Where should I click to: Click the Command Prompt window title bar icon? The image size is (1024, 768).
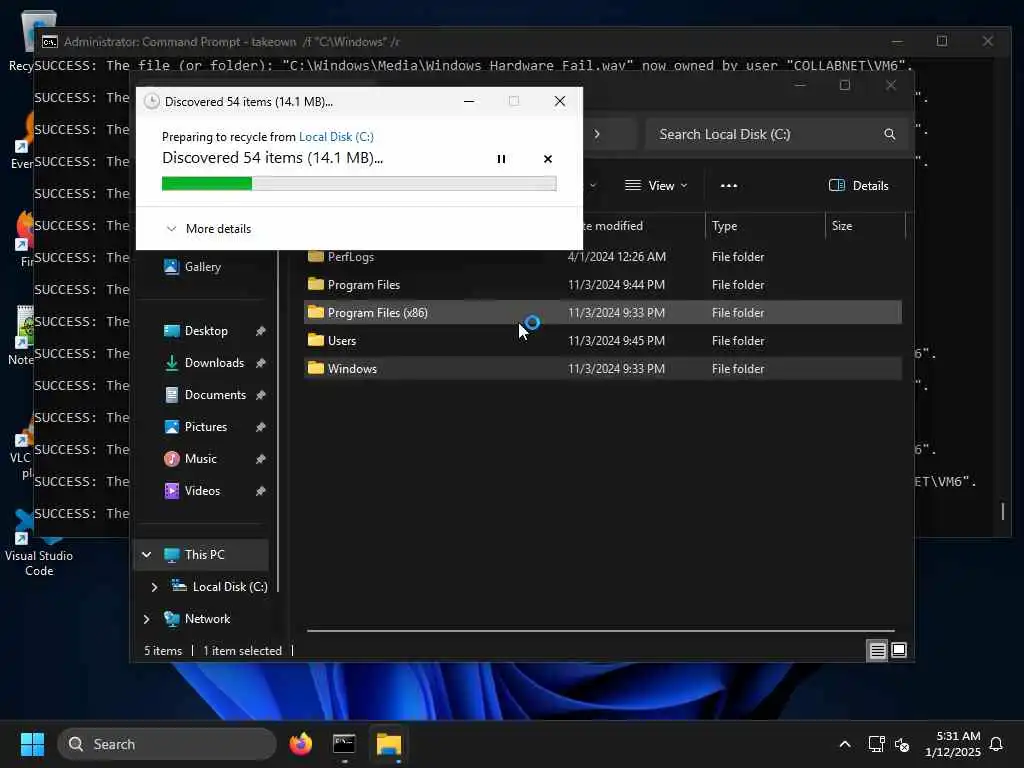point(50,42)
